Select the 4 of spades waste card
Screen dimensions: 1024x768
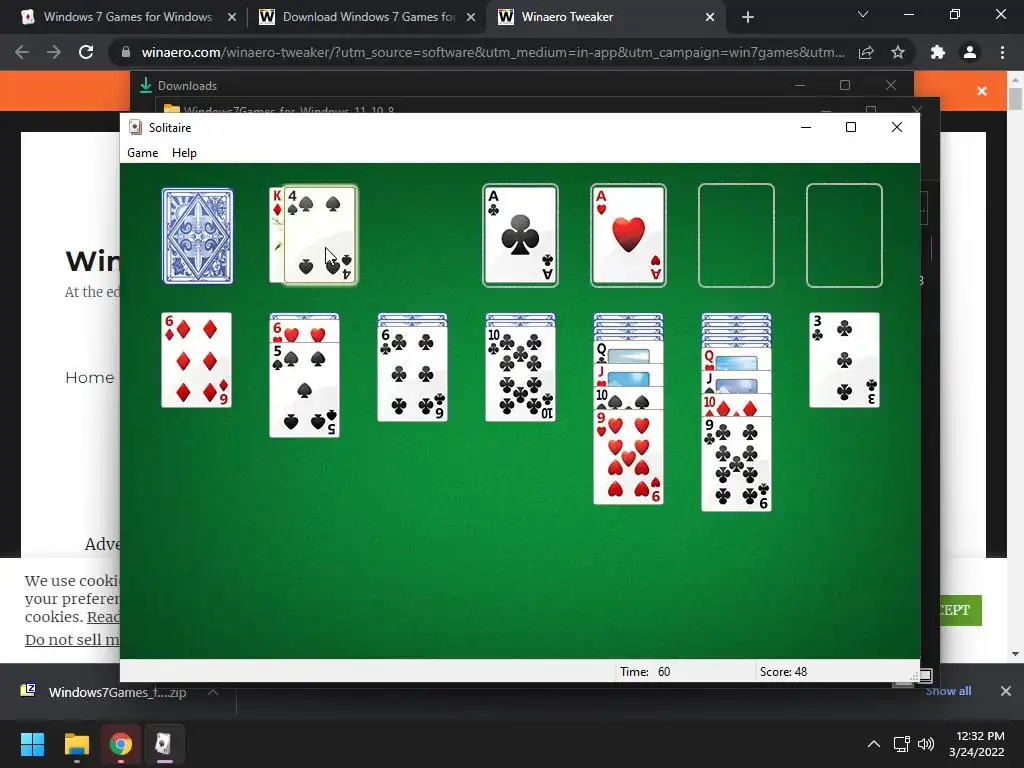pos(320,236)
